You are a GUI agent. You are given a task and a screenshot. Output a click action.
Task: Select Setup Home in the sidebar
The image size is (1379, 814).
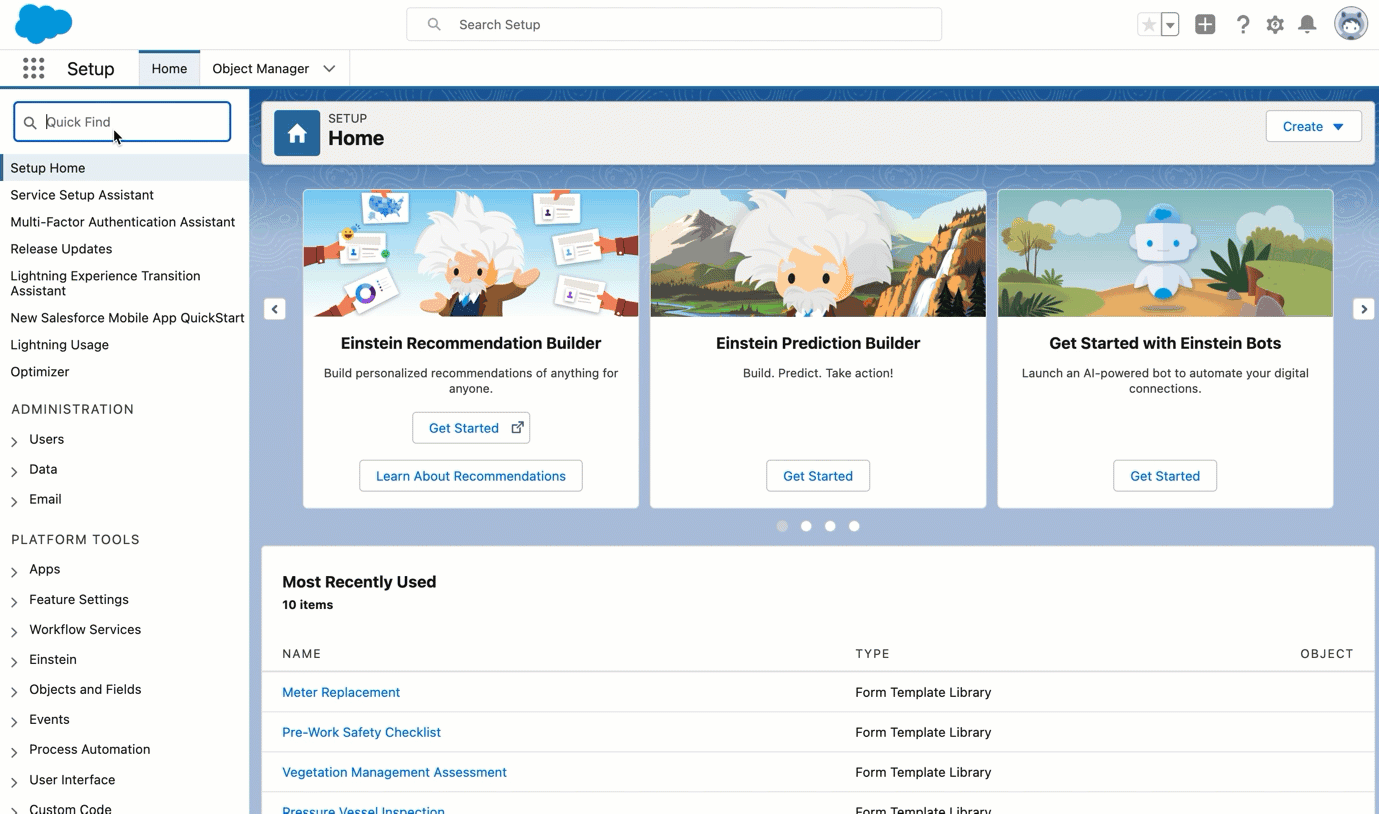[x=125, y=168]
